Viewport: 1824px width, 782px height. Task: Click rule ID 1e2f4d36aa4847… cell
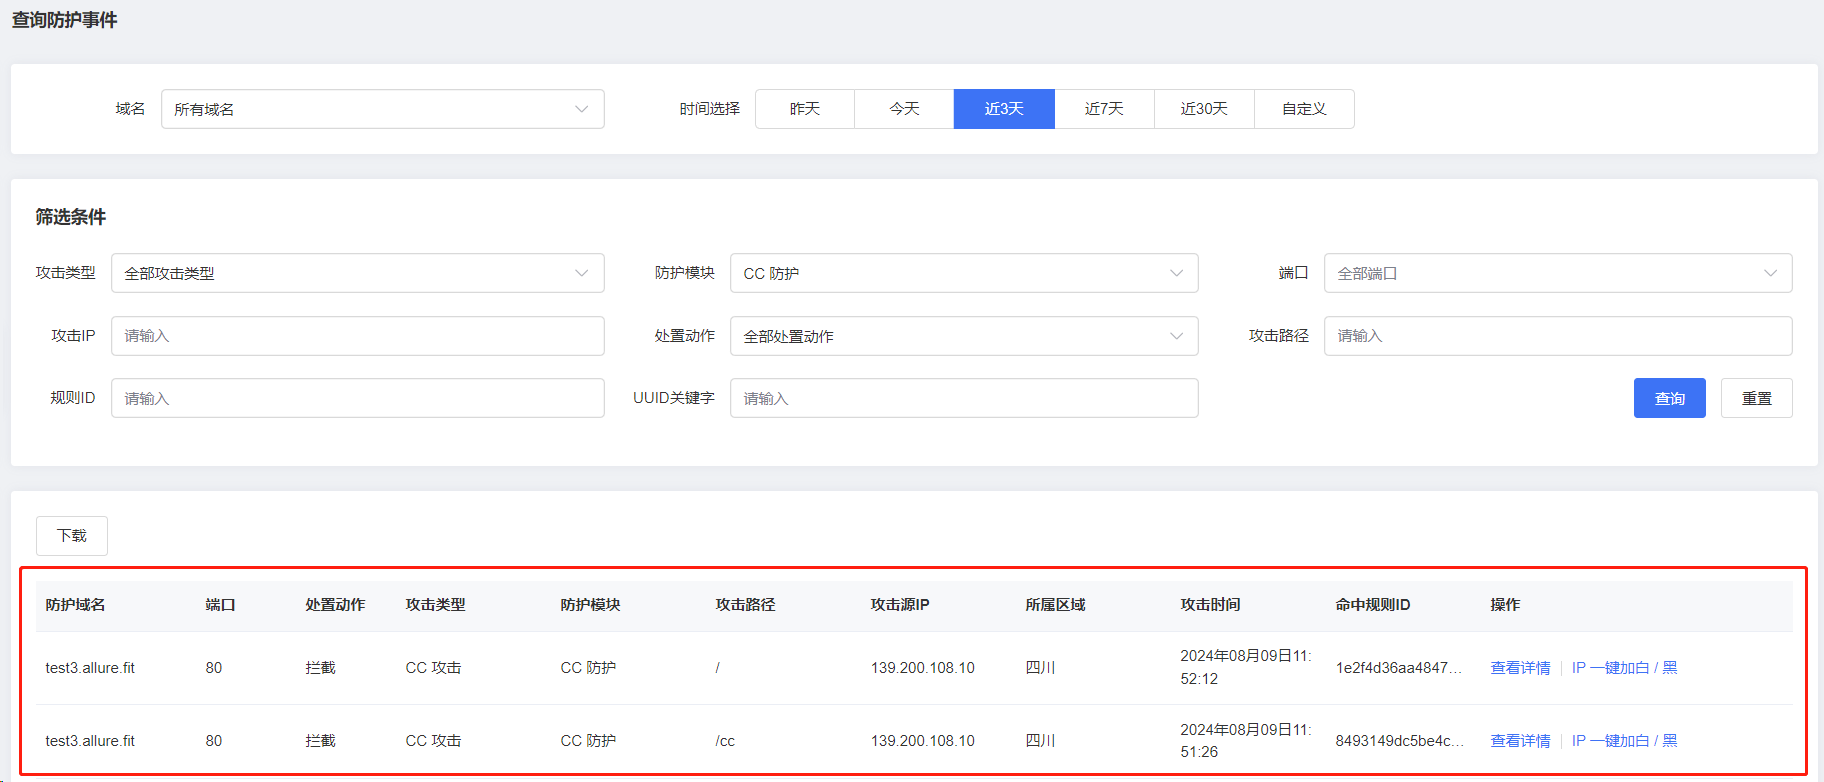[x=1398, y=668]
